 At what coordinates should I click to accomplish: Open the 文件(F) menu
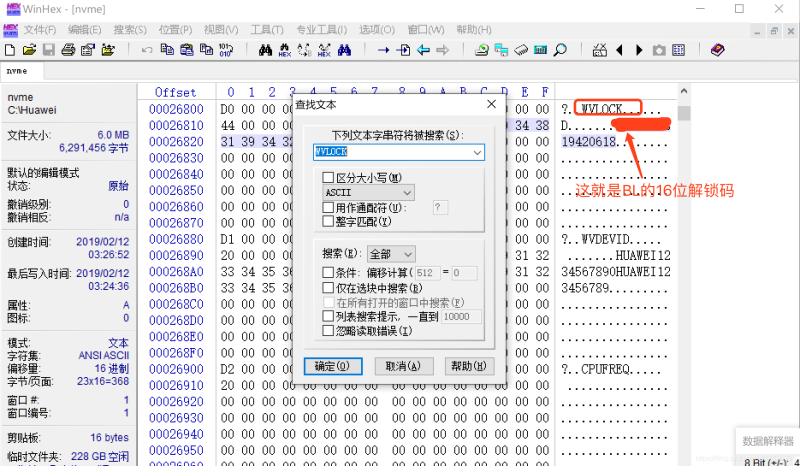(40, 30)
